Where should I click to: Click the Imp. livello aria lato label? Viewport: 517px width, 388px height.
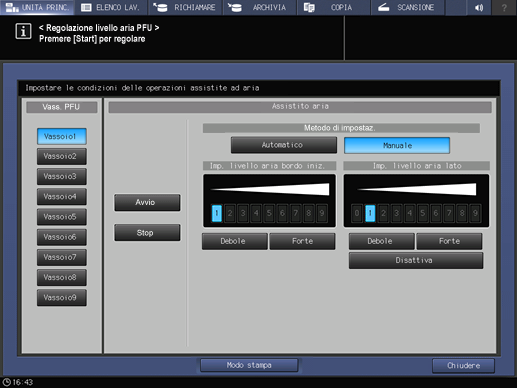click(417, 166)
